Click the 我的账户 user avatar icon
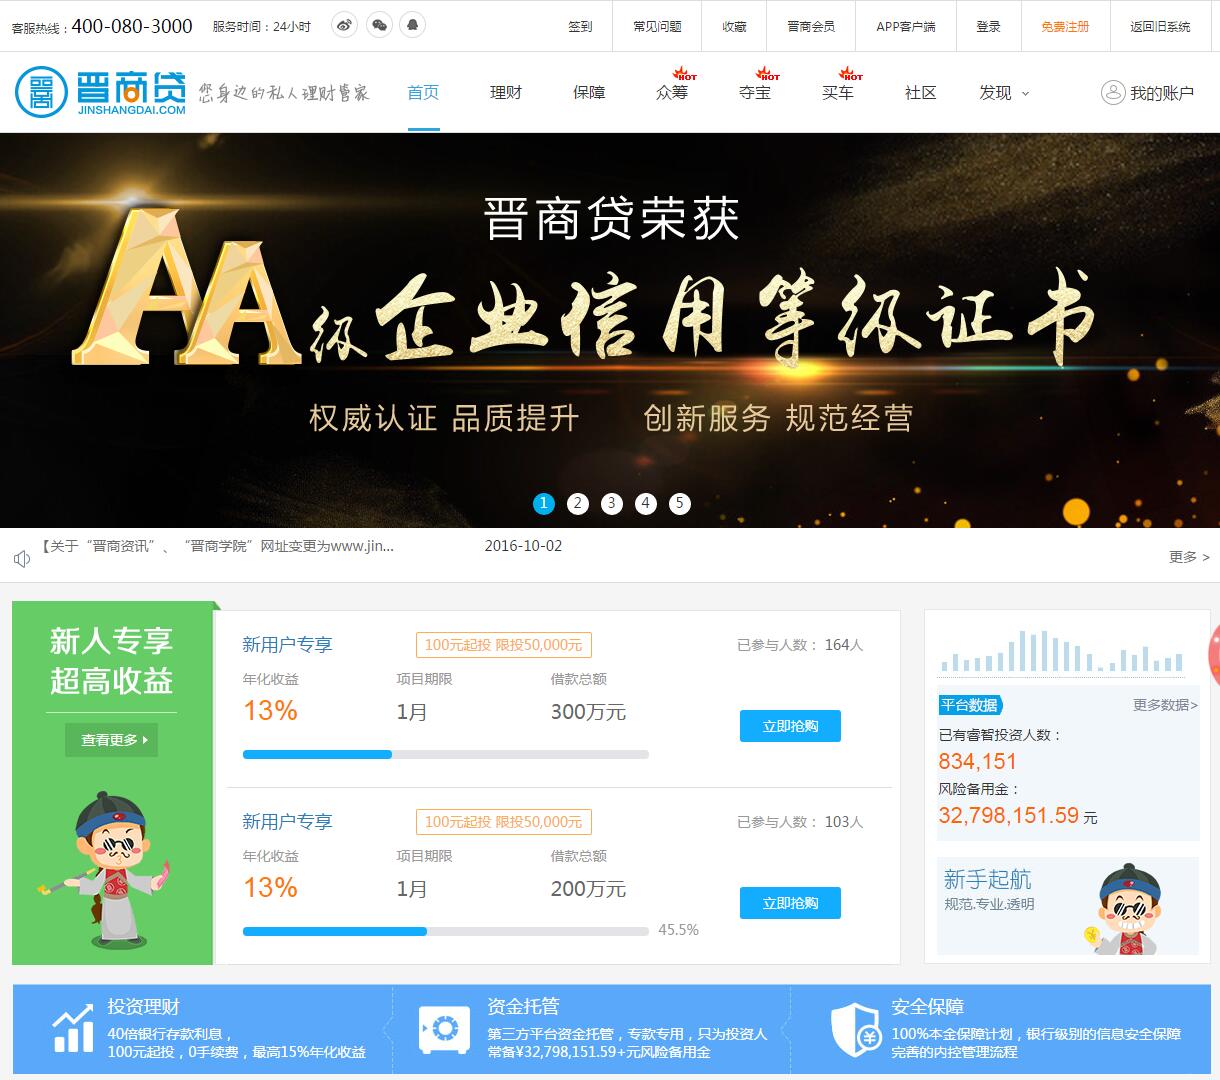 tap(1113, 93)
